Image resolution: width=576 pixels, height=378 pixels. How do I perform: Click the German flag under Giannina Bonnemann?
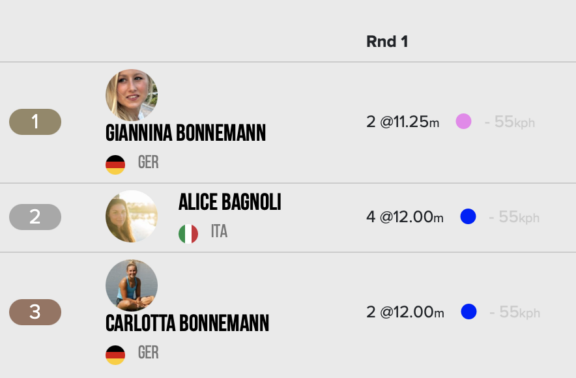point(115,165)
